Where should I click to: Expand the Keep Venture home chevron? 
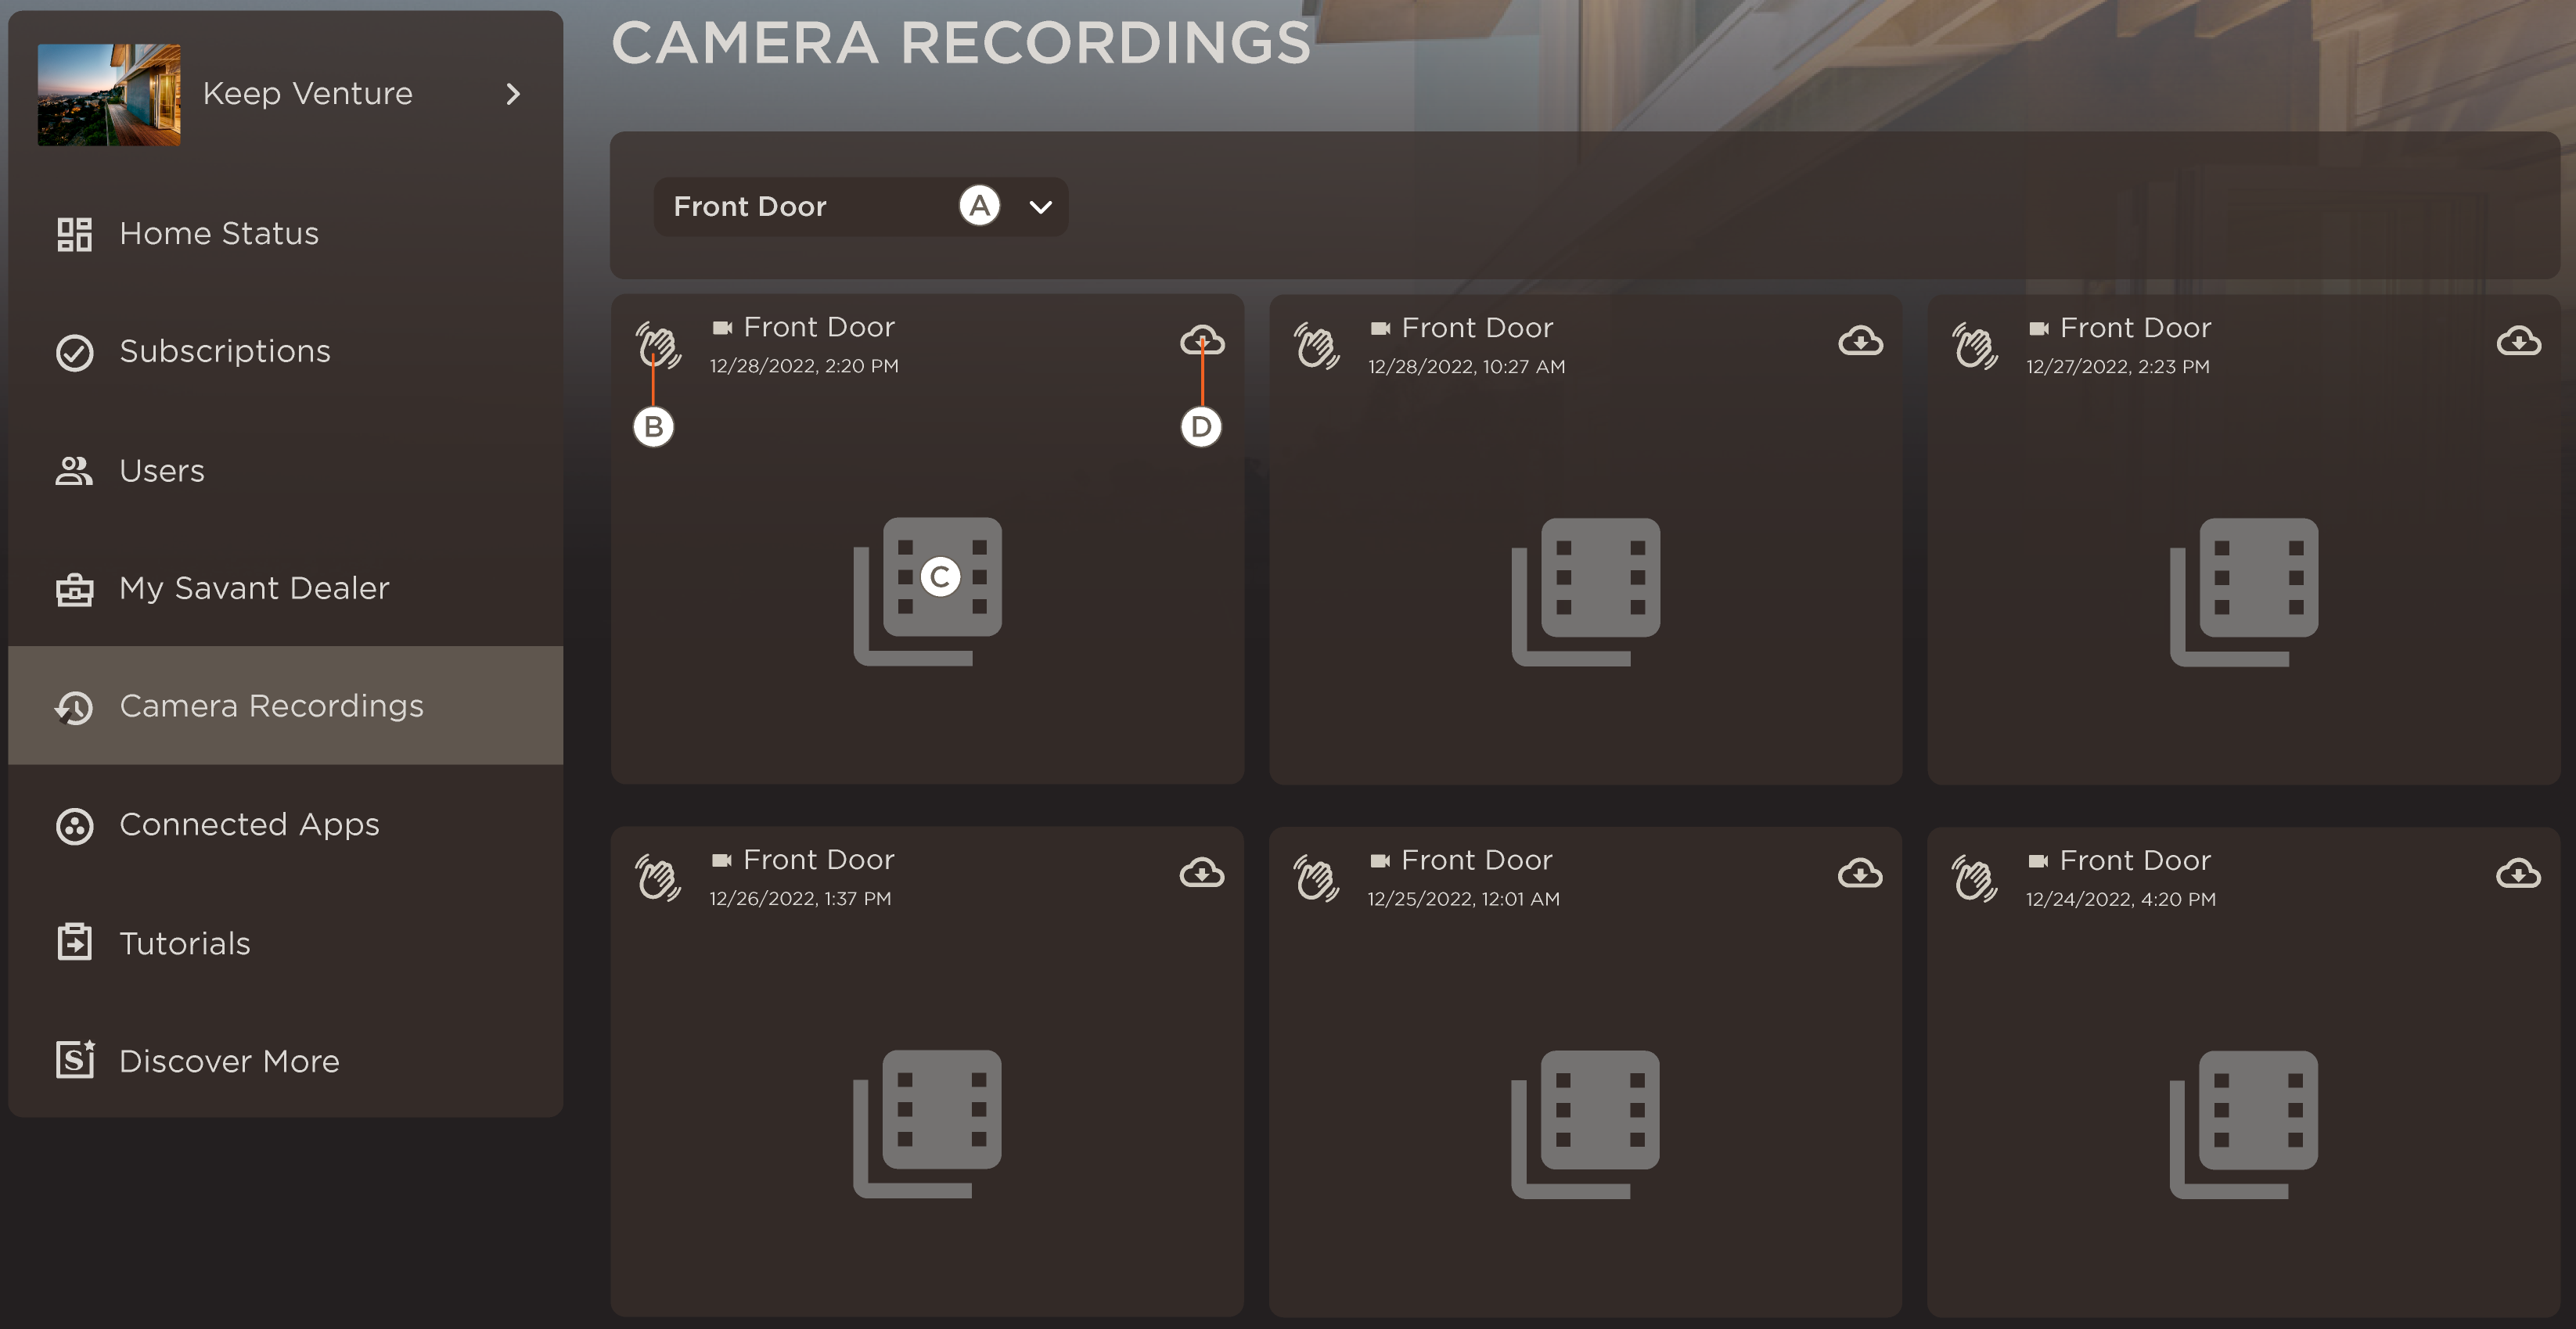coord(513,94)
